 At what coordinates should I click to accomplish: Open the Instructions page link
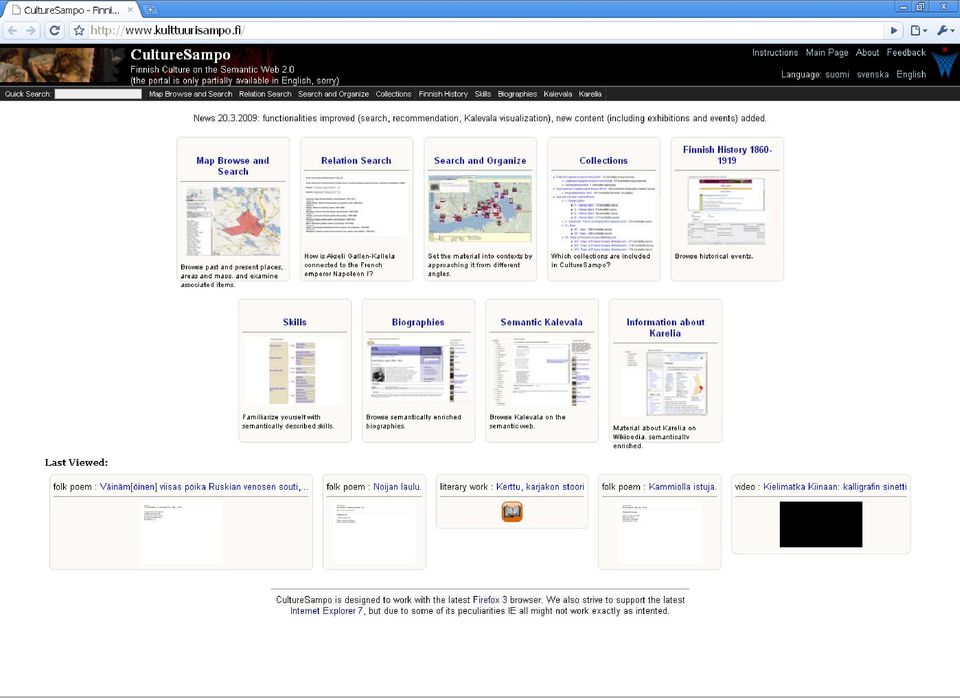pos(774,53)
